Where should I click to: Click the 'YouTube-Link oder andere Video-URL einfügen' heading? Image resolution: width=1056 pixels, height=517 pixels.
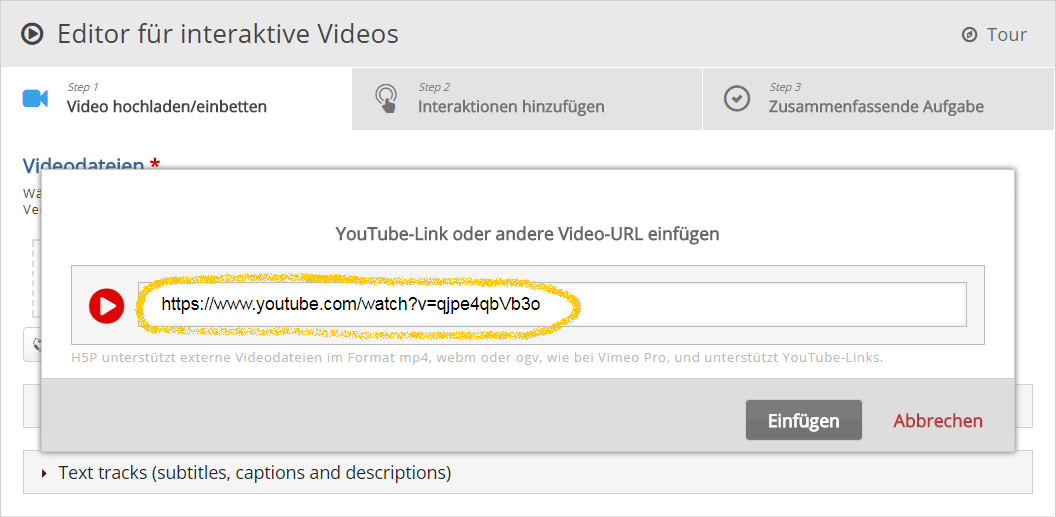[x=527, y=234]
